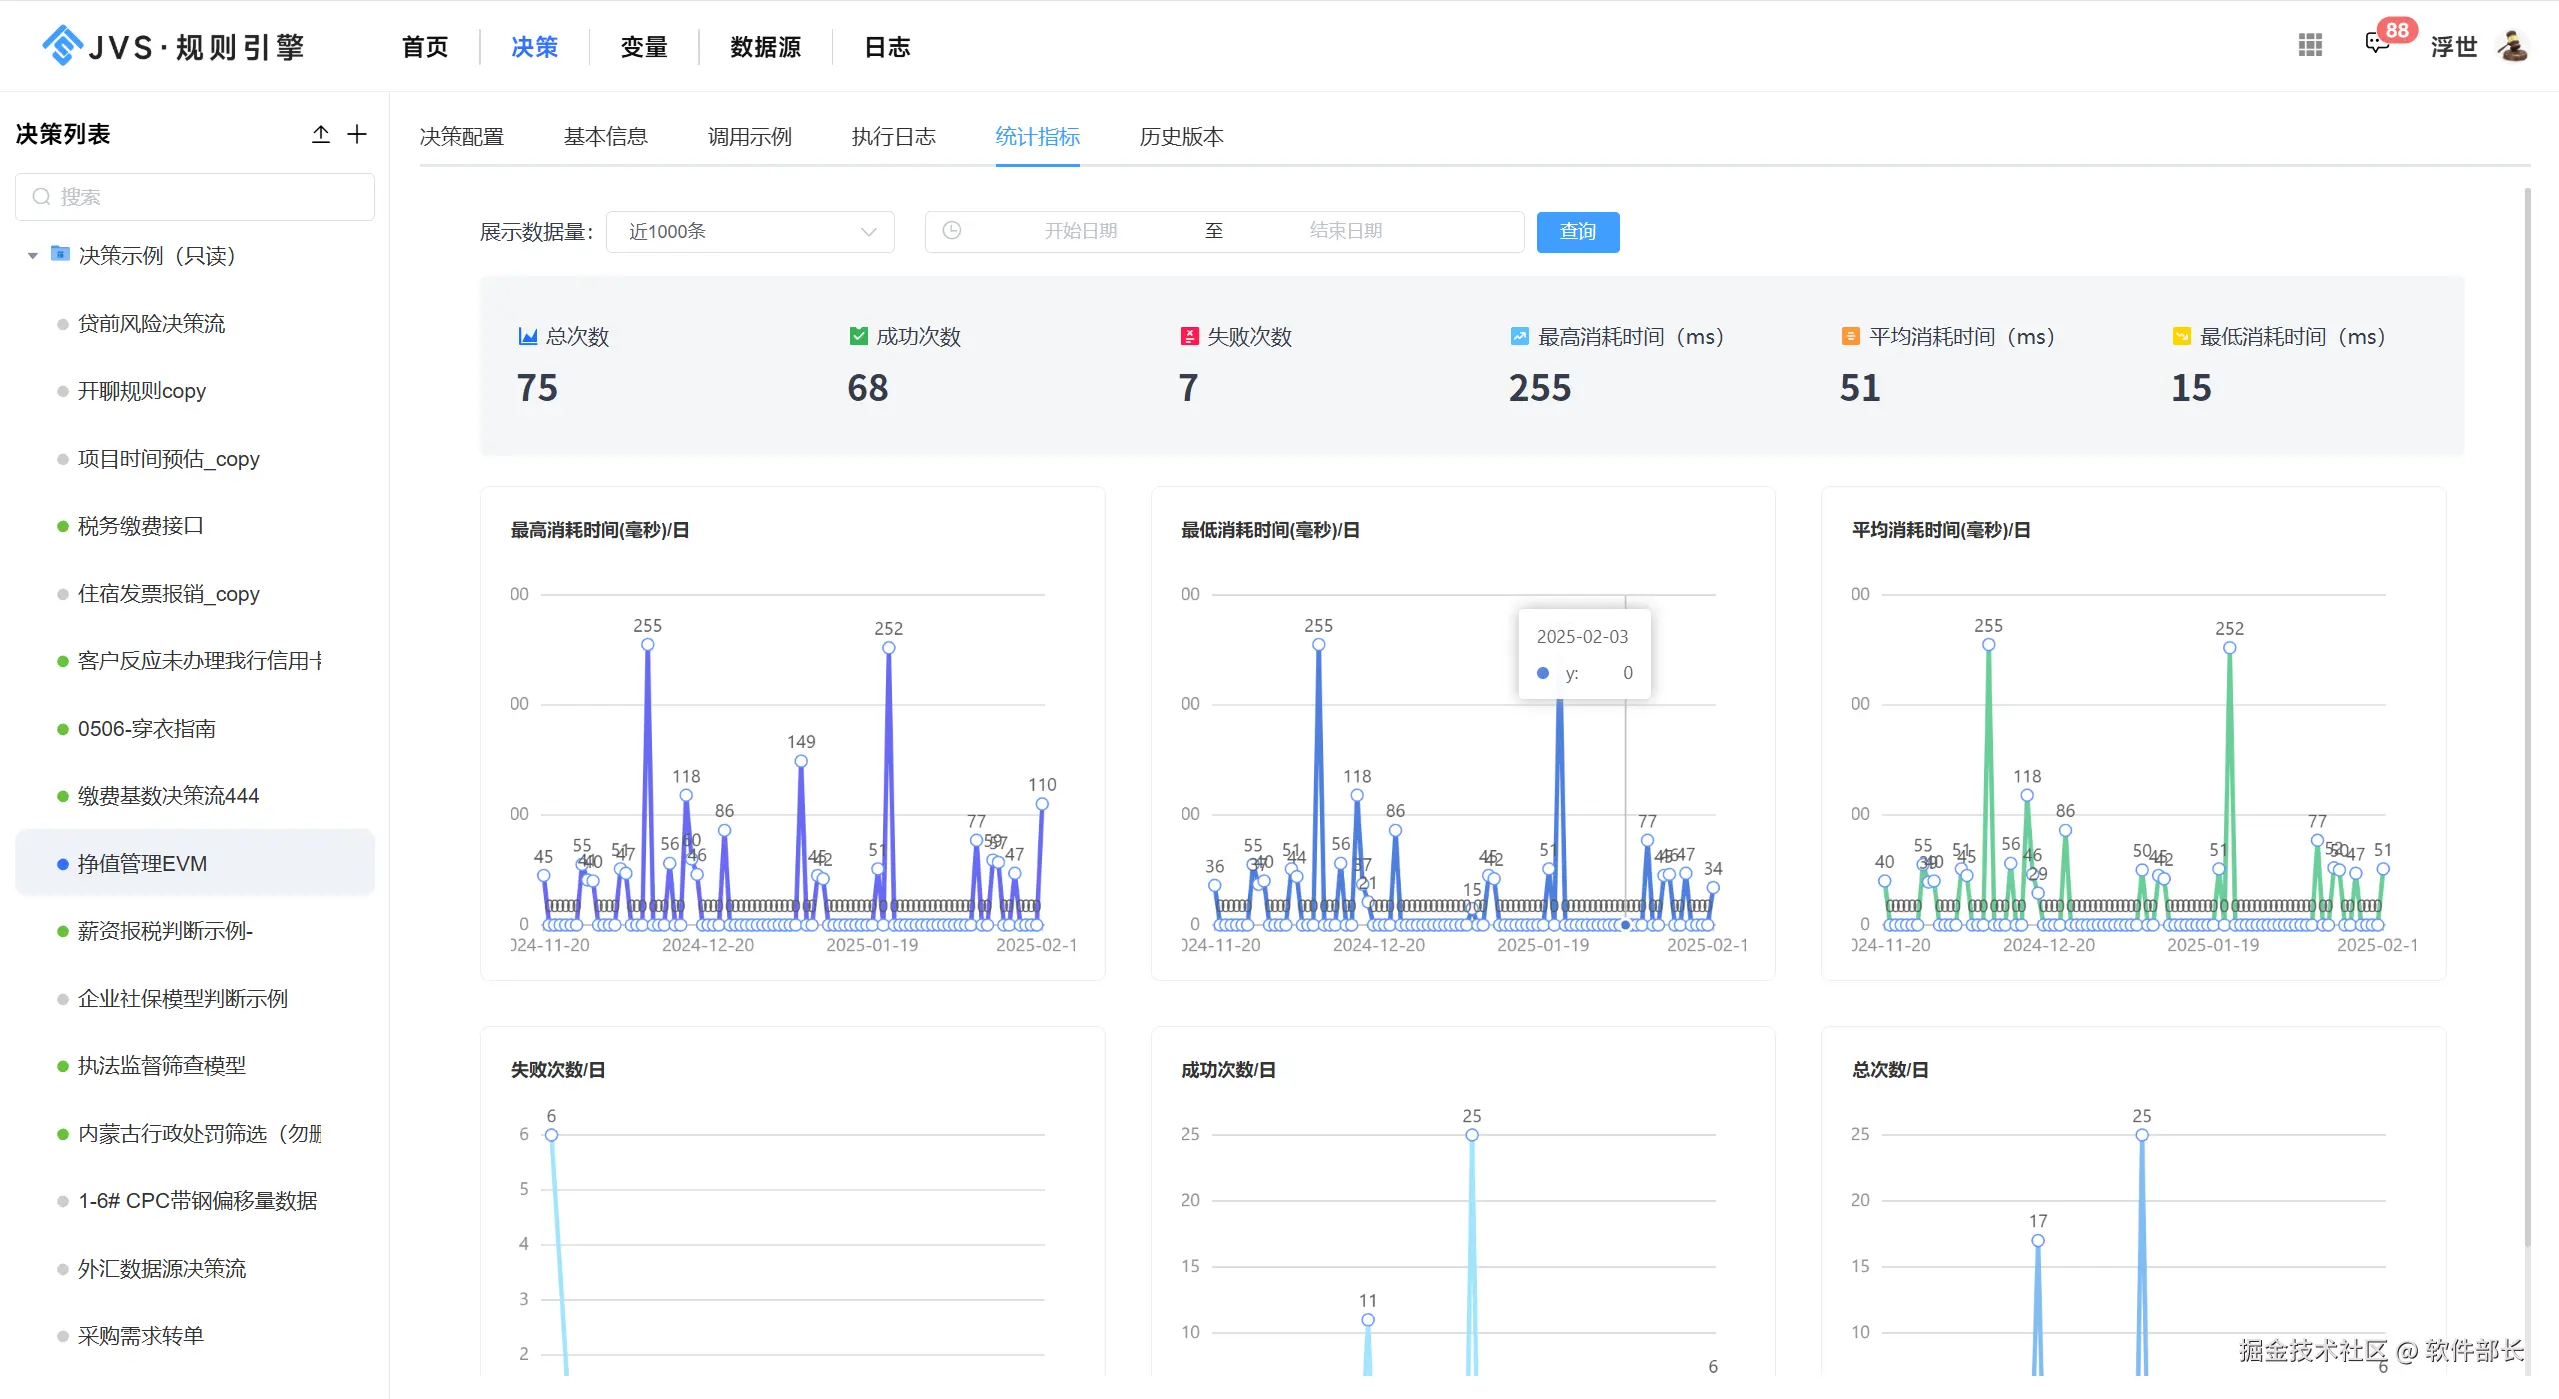Click the 查询 button
2559x1399 pixels.
(x=1577, y=232)
